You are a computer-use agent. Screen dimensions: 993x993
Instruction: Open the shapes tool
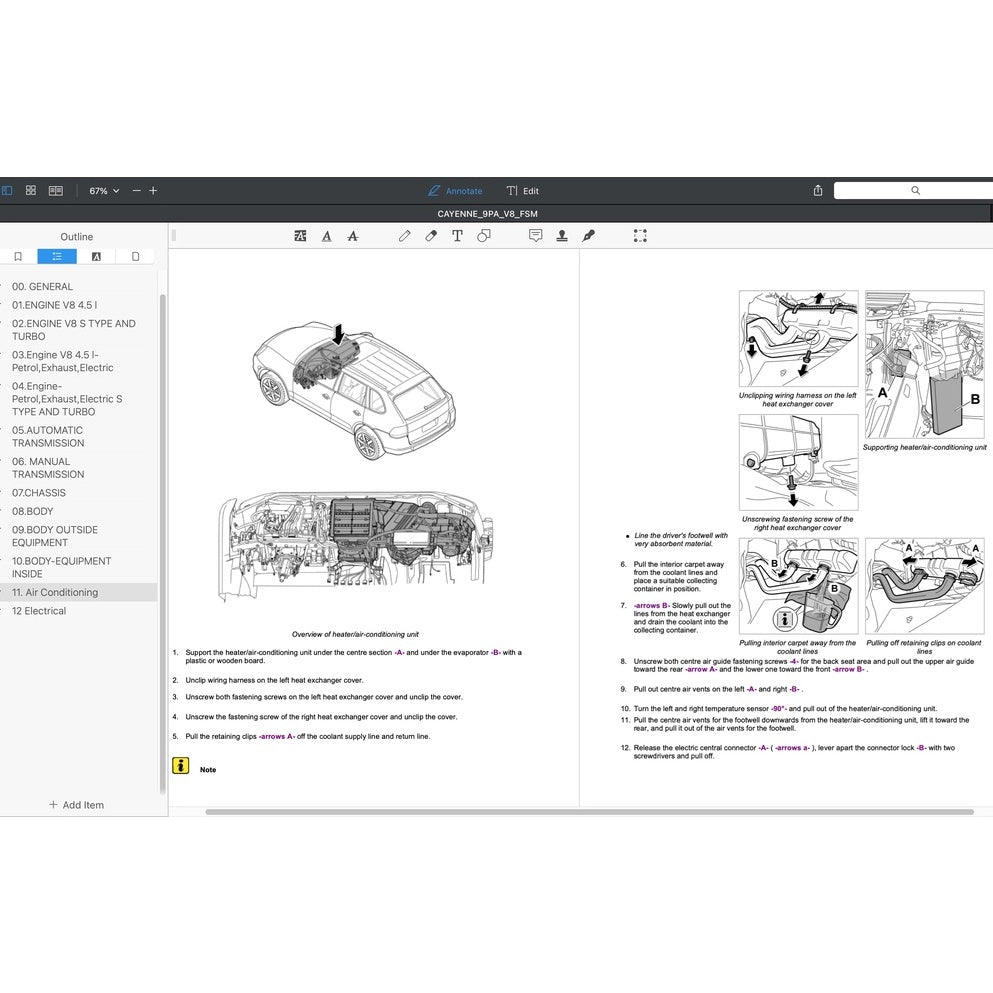click(x=484, y=236)
